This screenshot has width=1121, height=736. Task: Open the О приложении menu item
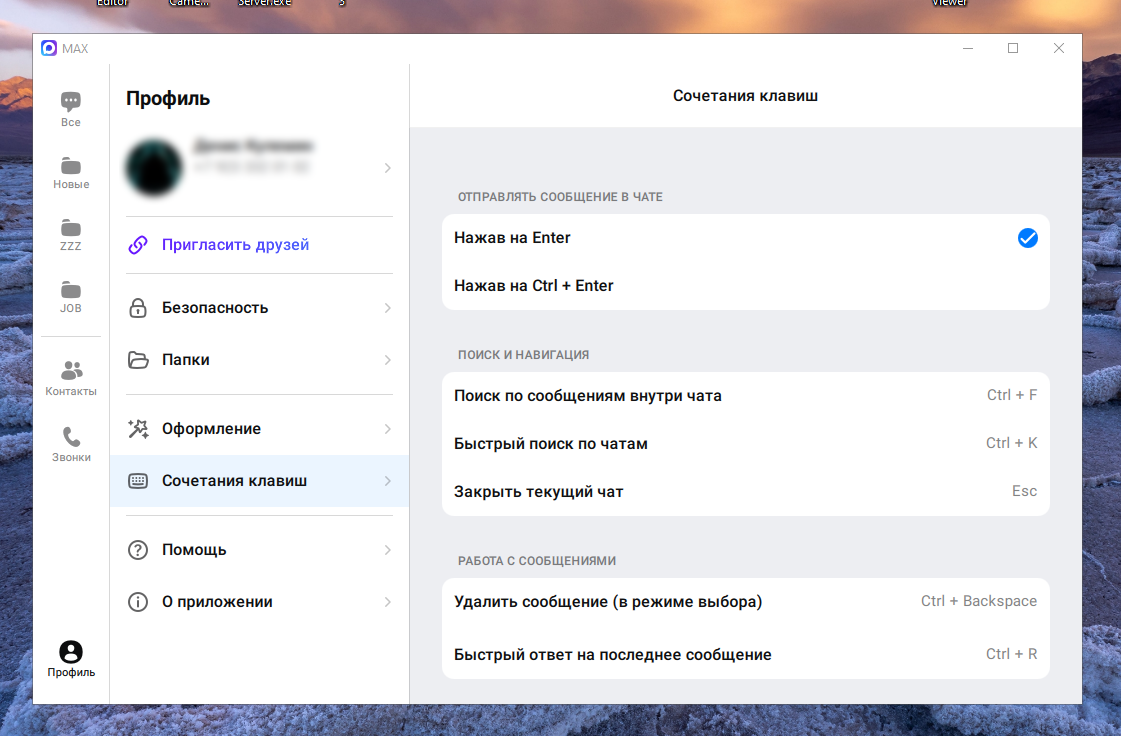tap(217, 602)
